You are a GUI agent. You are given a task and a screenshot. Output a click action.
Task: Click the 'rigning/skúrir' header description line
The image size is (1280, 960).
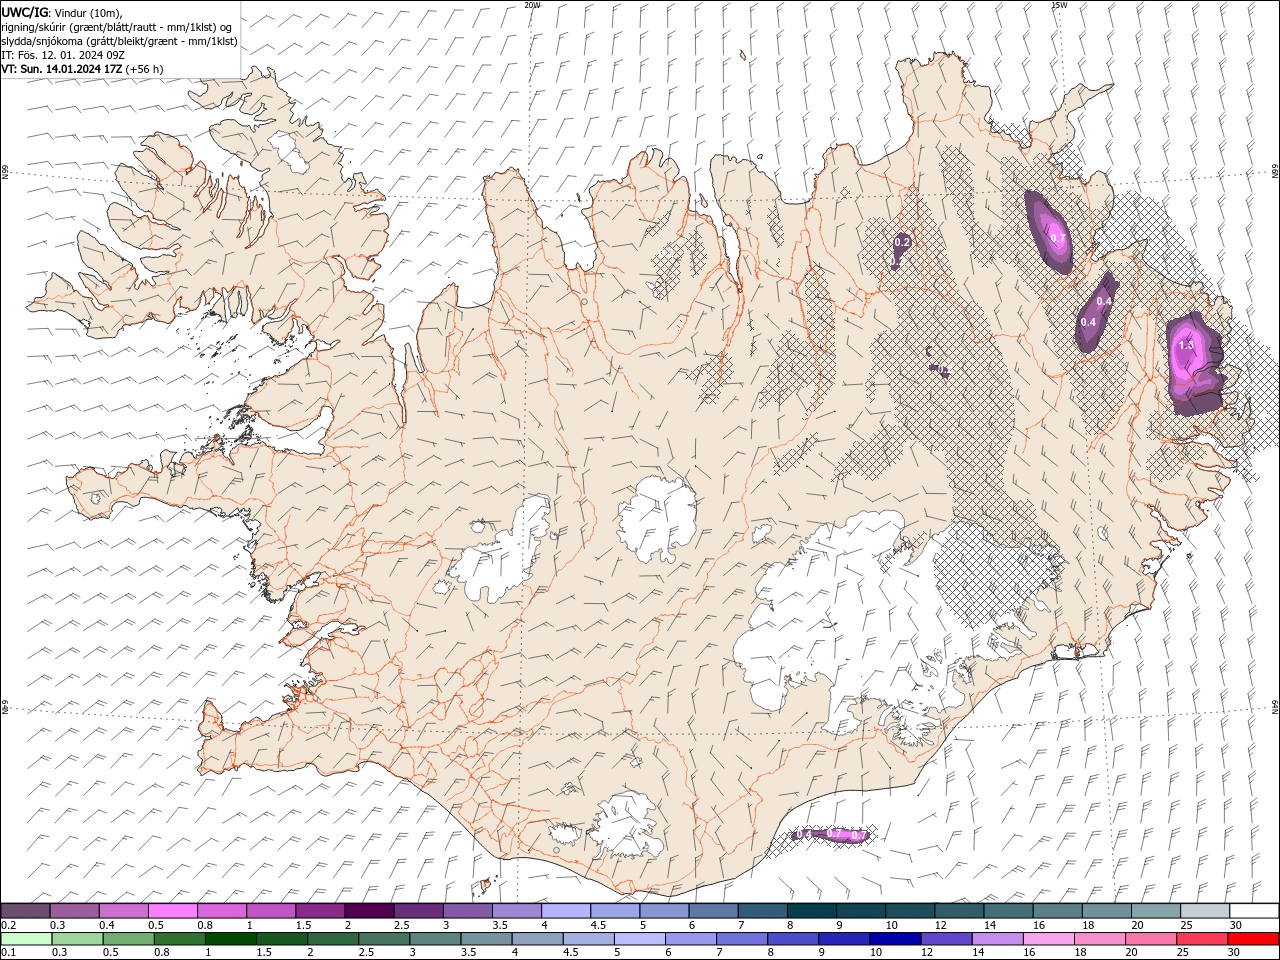[x=116, y=27]
